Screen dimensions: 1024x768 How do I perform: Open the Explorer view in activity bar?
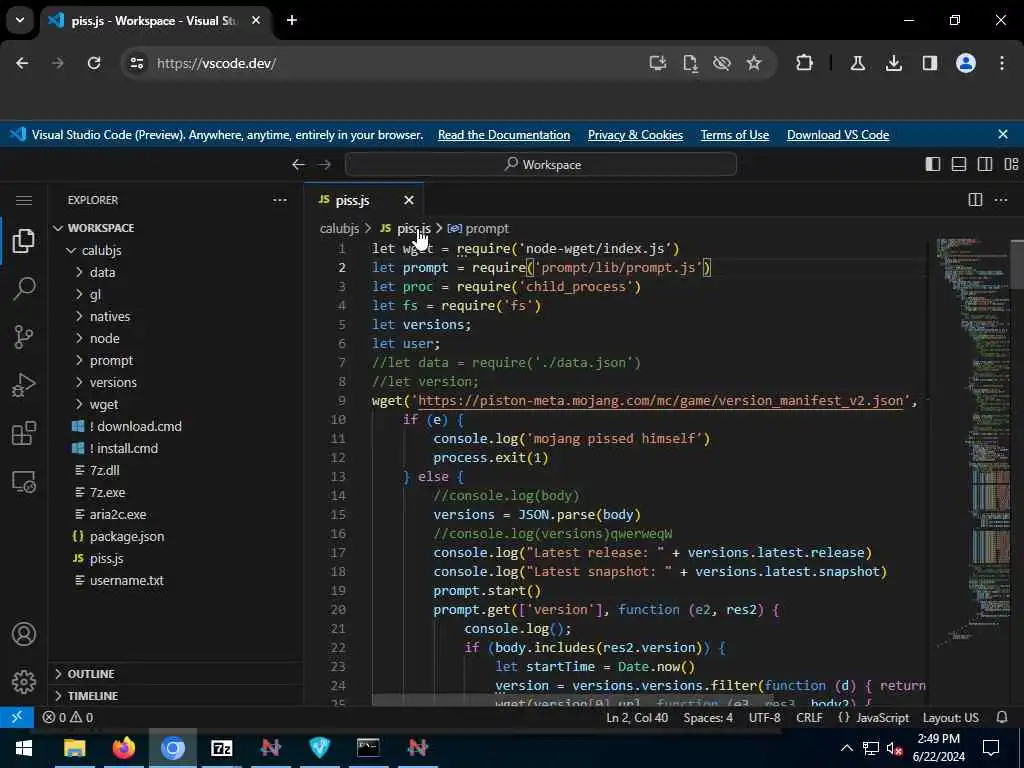click(24, 241)
